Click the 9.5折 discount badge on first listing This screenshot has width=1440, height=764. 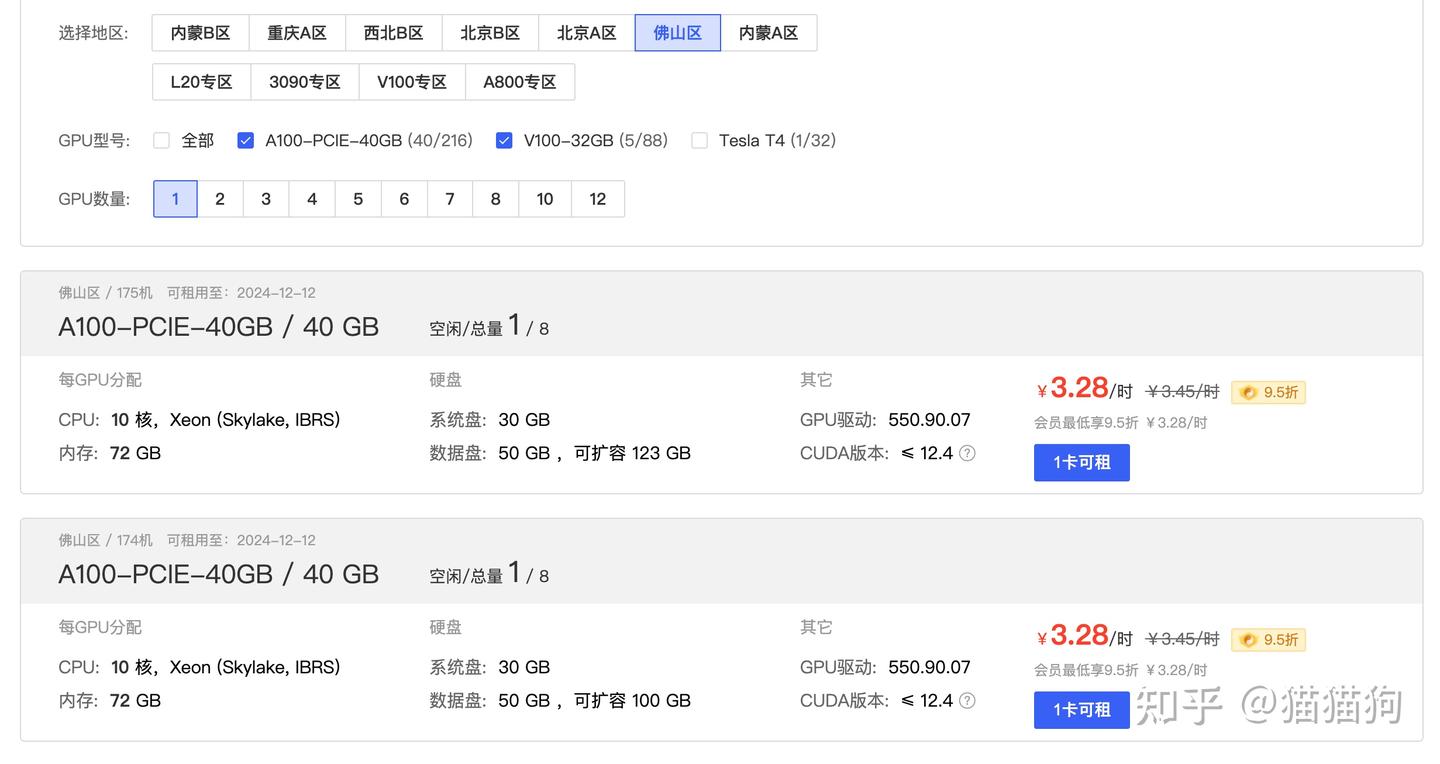coord(1268,392)
